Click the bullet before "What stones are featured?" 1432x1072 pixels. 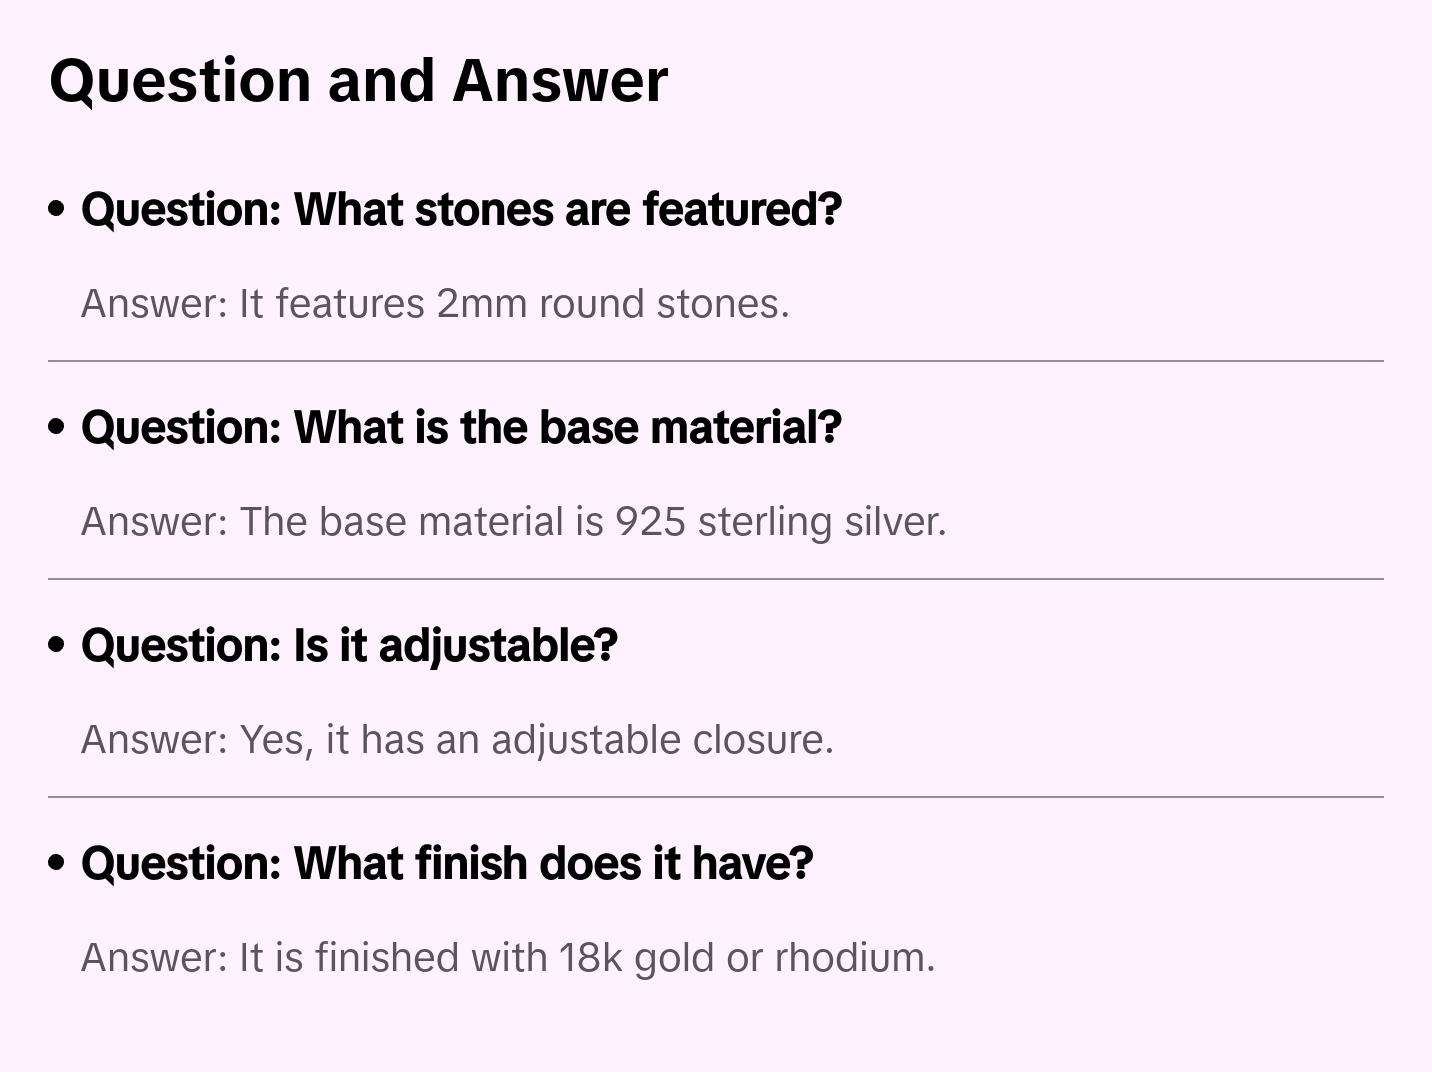tap(57, 209)
